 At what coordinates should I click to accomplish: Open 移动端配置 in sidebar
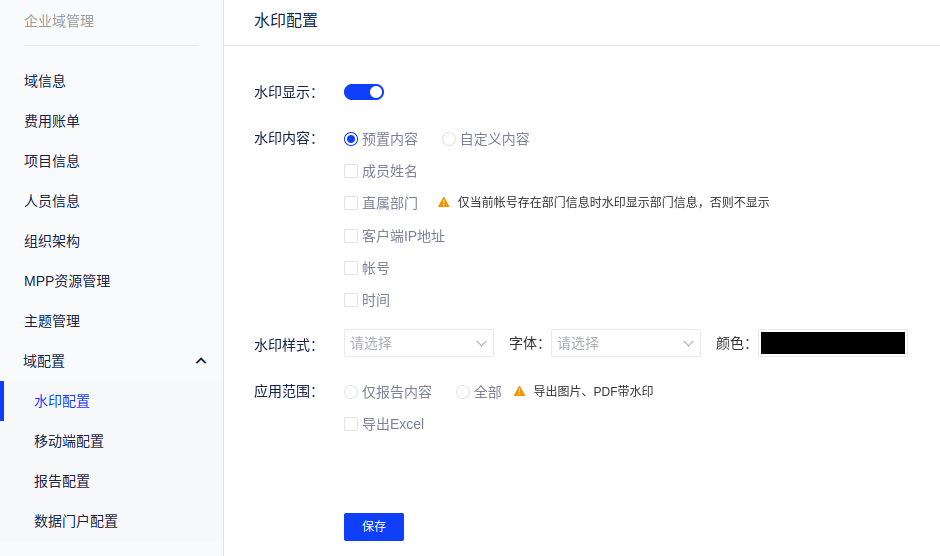[x=69, y=441]
